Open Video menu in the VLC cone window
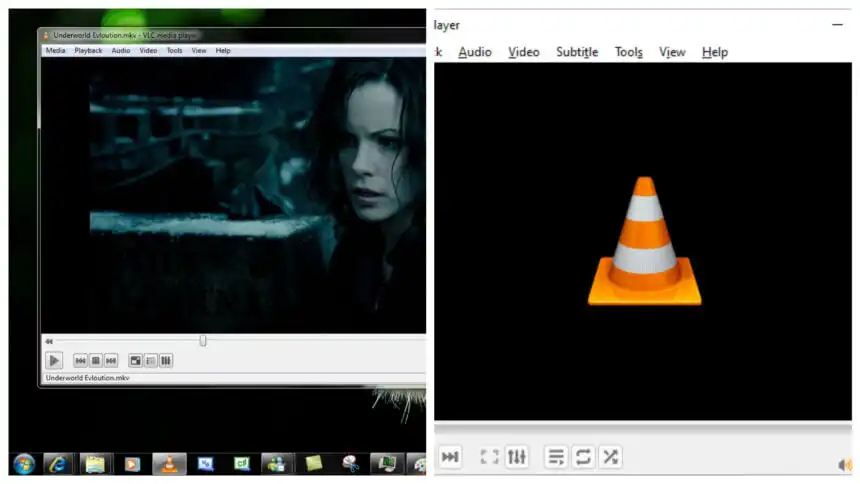 click(x=524, y=52)
